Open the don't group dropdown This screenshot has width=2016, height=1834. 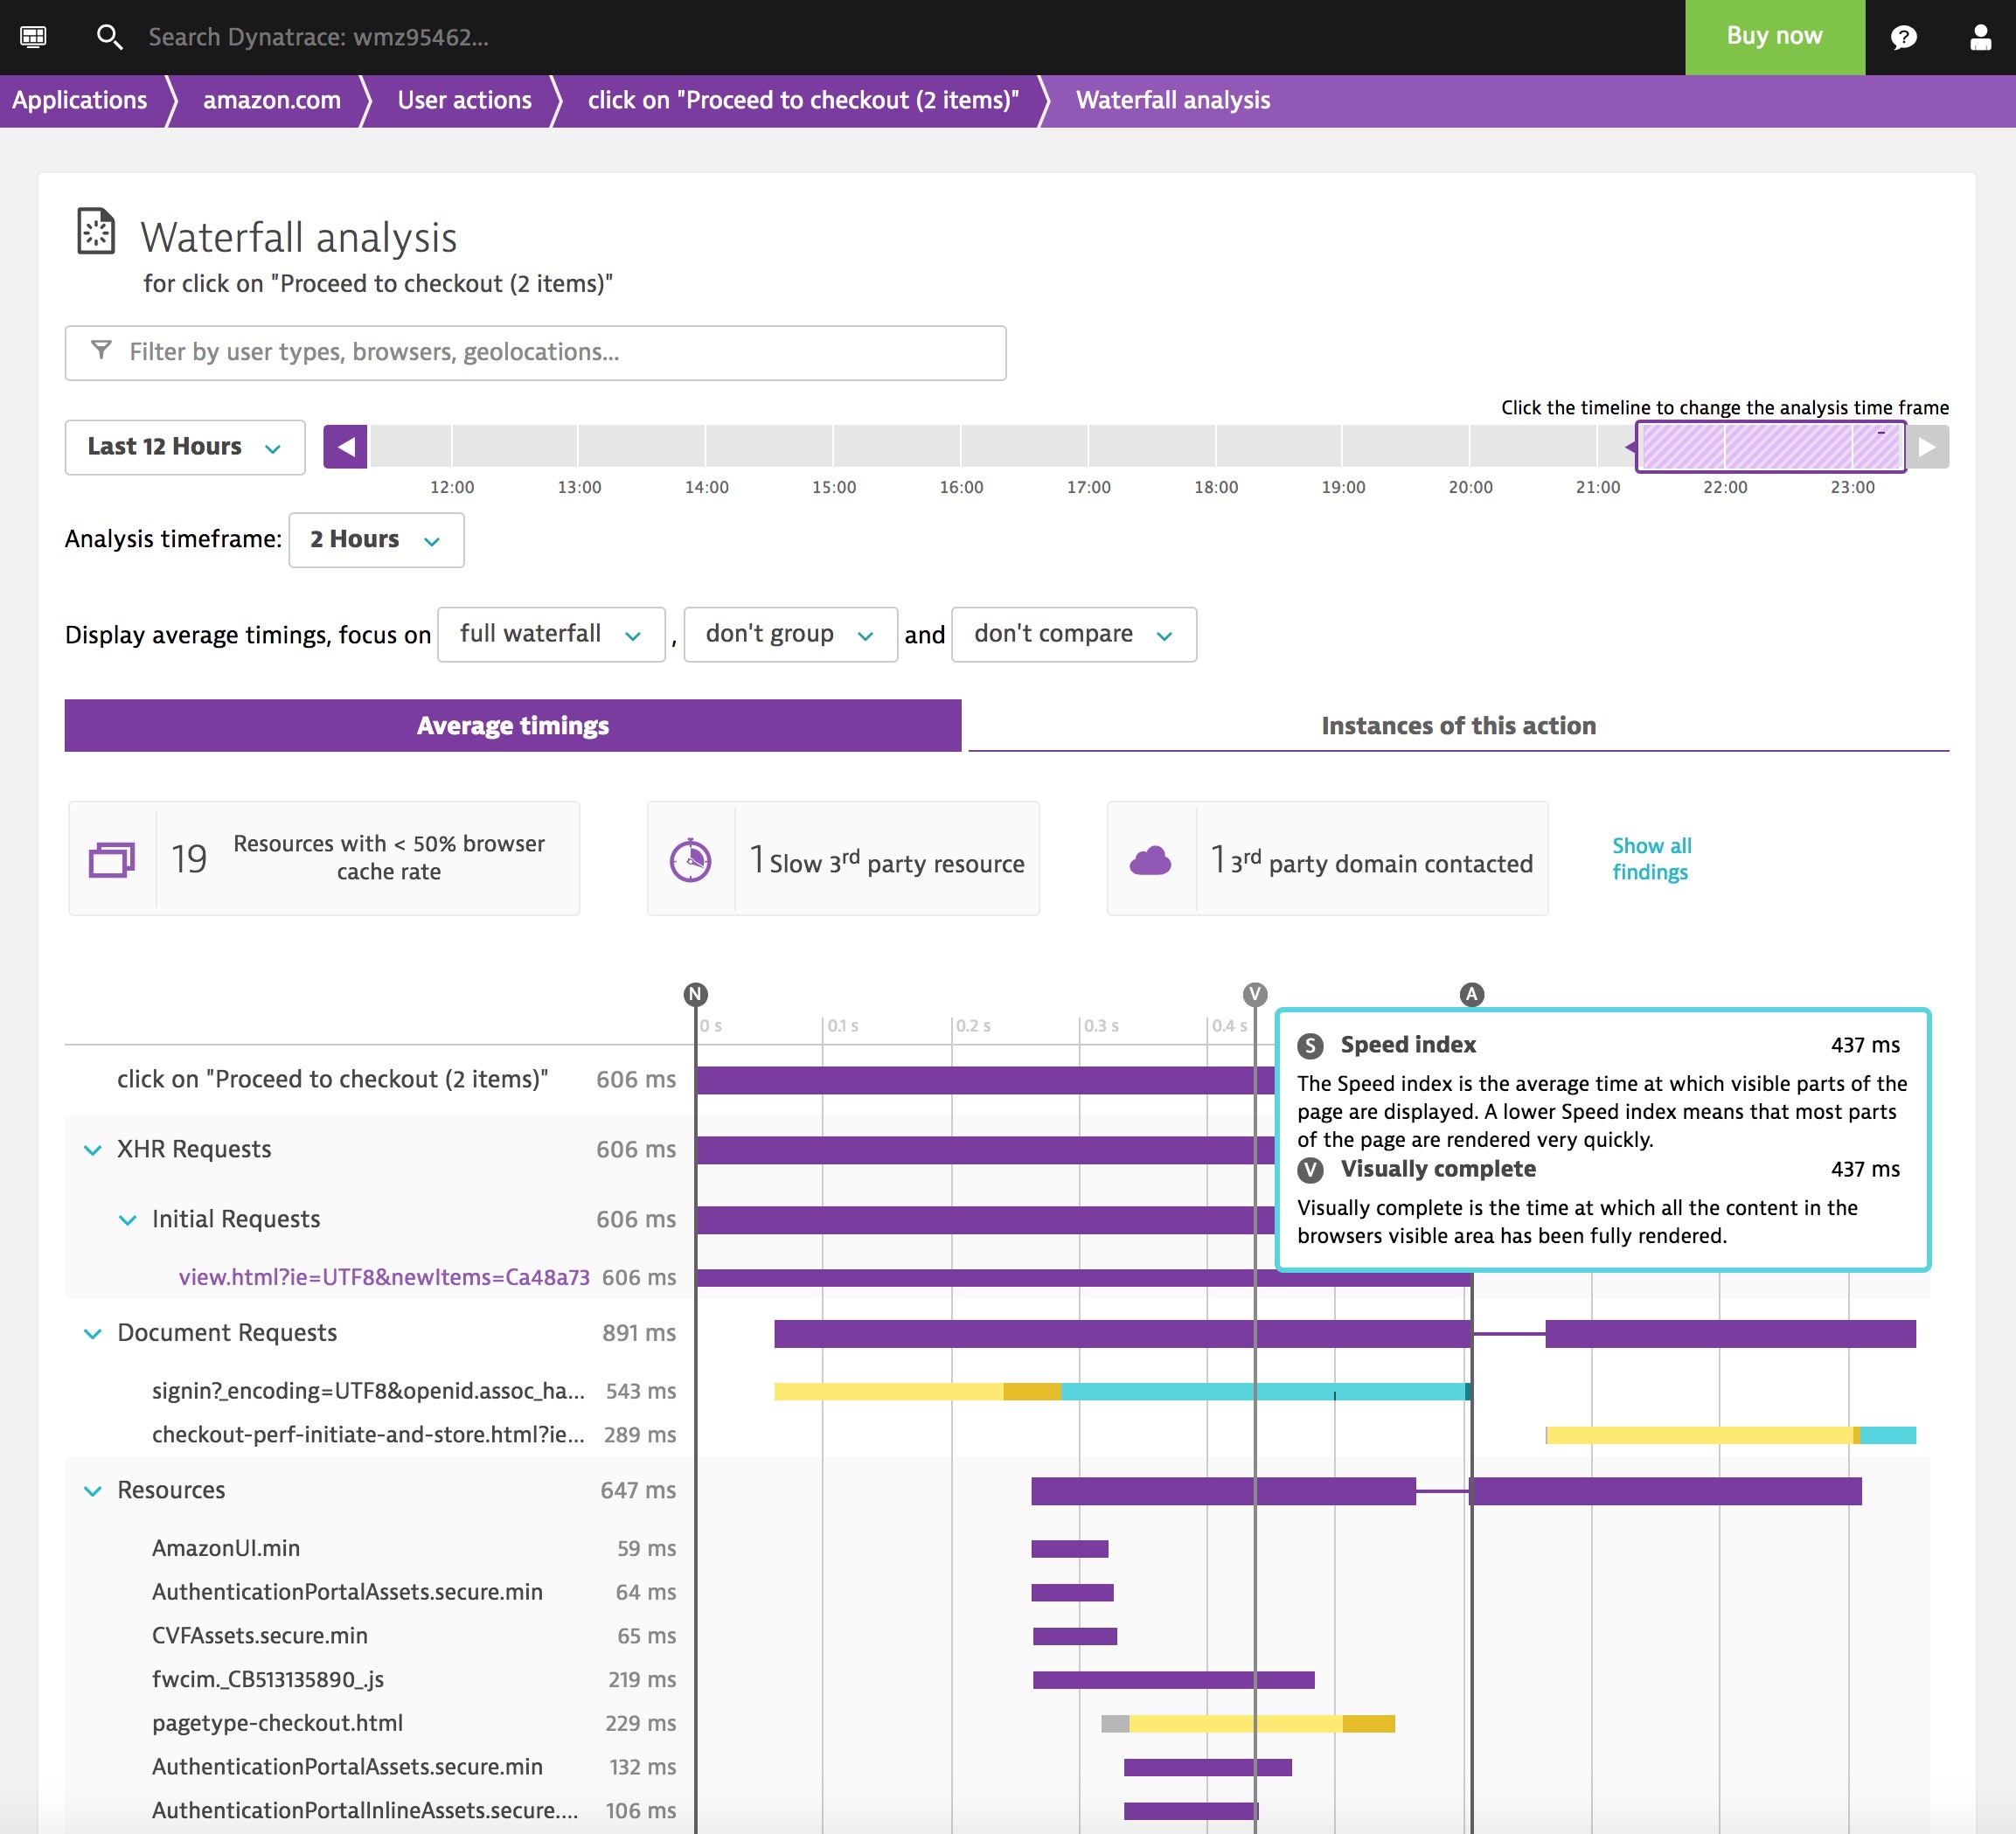(790, 634)
